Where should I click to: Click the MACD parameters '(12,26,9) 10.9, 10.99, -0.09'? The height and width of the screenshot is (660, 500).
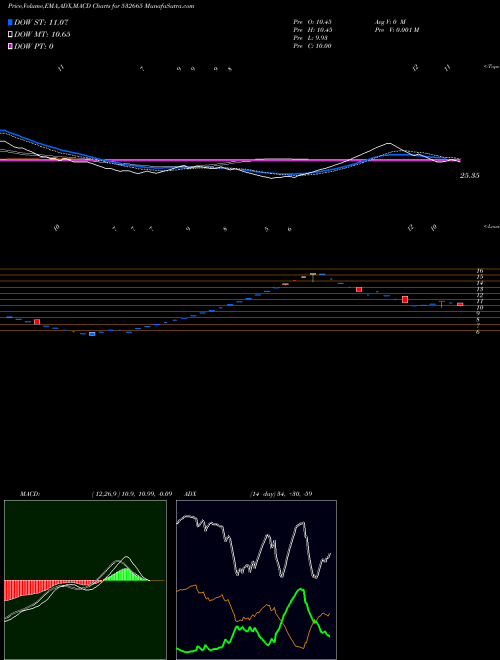(131, 494)
